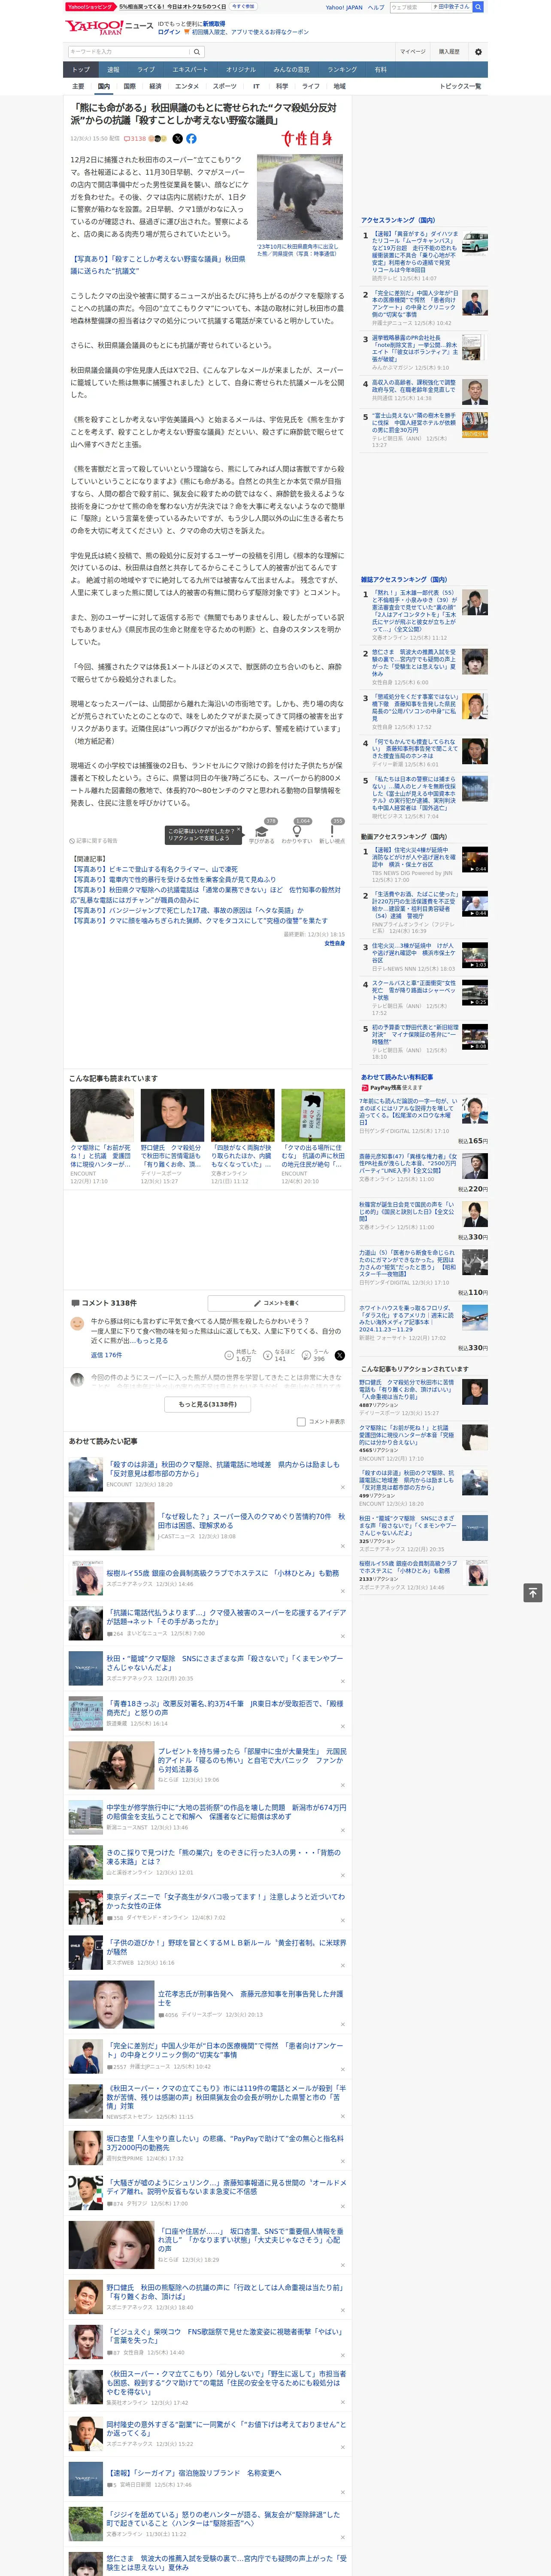Click the ログイン link
The height and width of the screenshot is (2576, 551).
169,32
